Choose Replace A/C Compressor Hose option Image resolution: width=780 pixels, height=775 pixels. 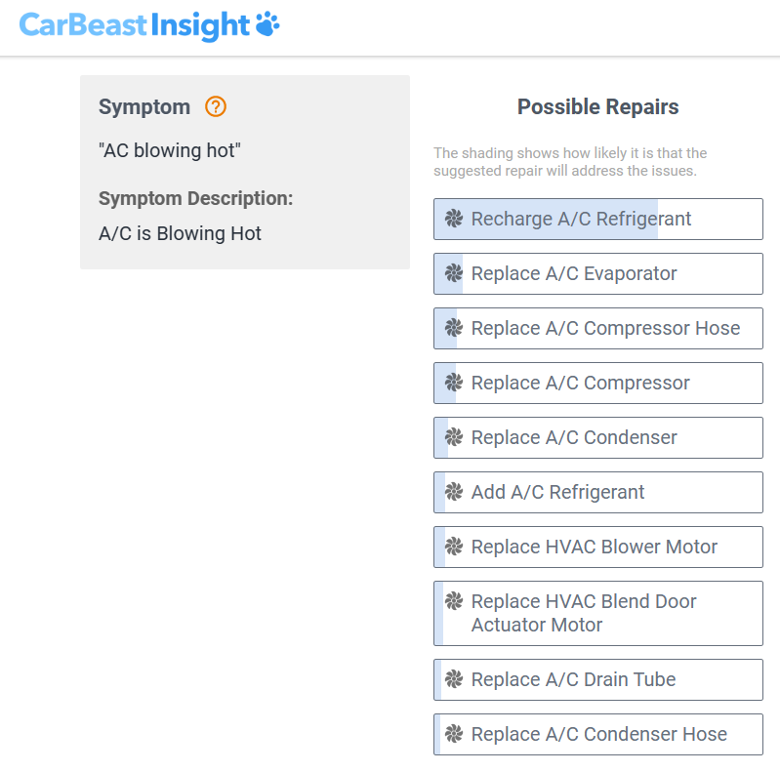point(598,328)
